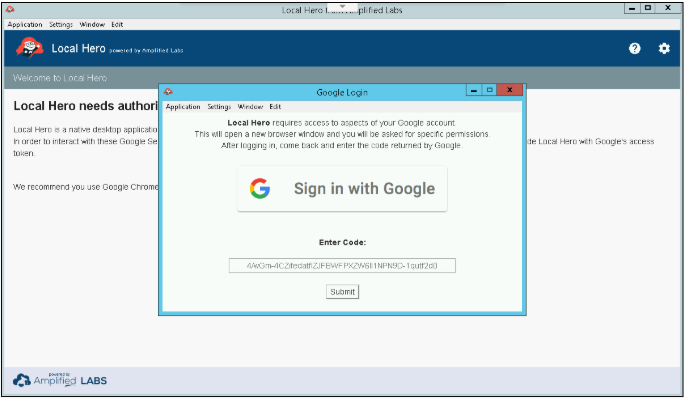The image size is (685, 398).
Task: Open Edit menu in main window
Action: pos(117,24)
